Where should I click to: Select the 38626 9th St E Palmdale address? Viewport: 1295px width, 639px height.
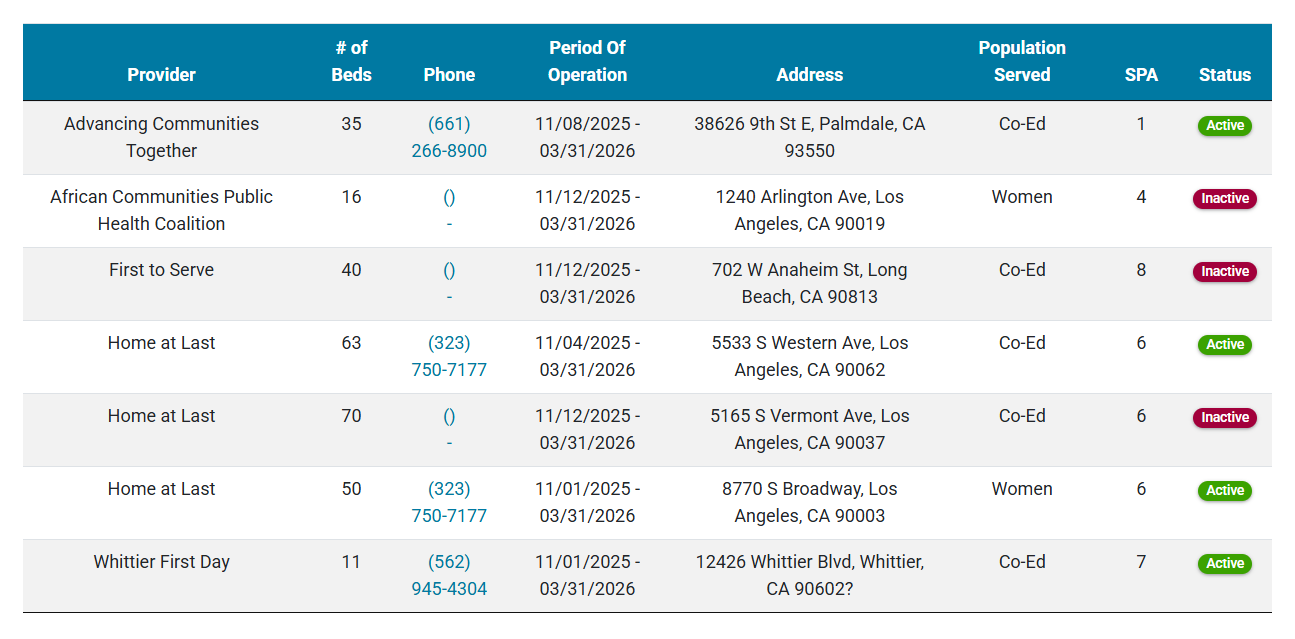(x=809, y=138)
